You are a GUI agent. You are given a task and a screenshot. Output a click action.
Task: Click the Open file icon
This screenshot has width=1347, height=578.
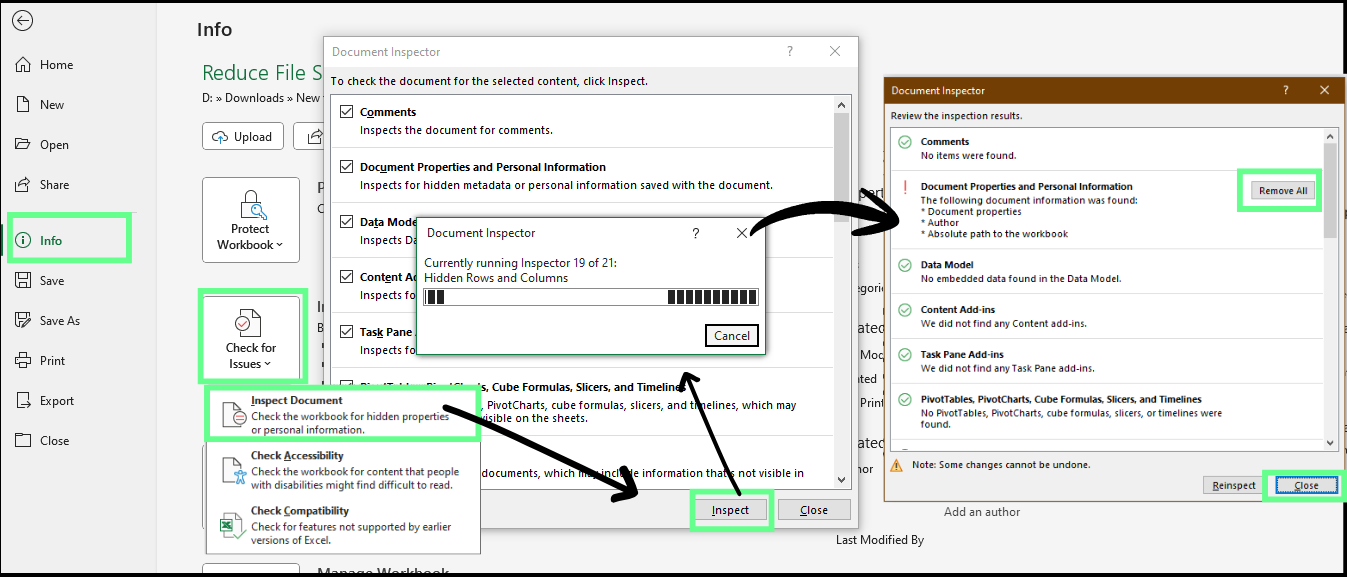tap(20, 144)
